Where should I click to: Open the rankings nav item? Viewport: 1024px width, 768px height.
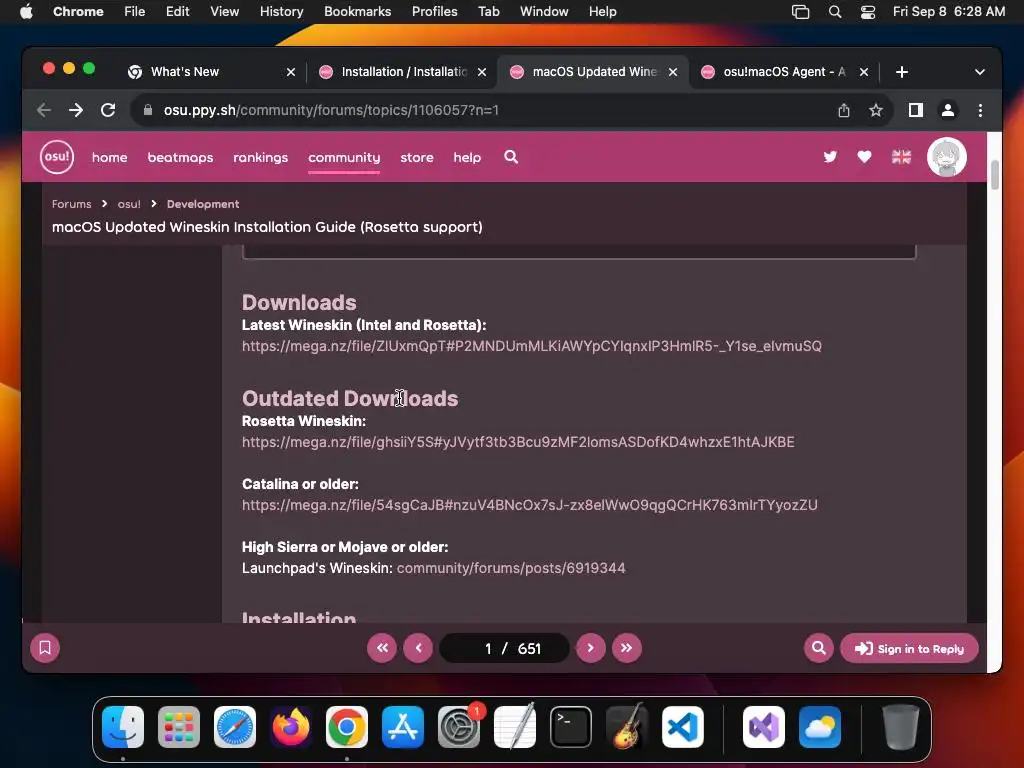tap(261, 157)
